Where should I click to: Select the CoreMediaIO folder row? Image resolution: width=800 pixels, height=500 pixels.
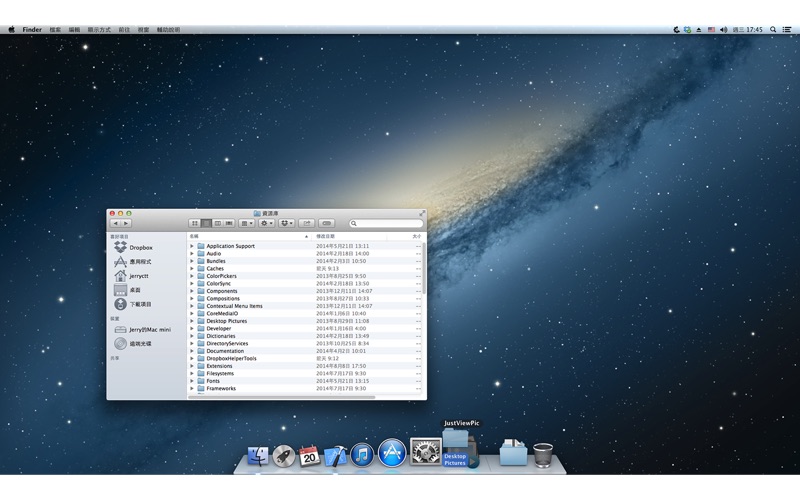305,313
